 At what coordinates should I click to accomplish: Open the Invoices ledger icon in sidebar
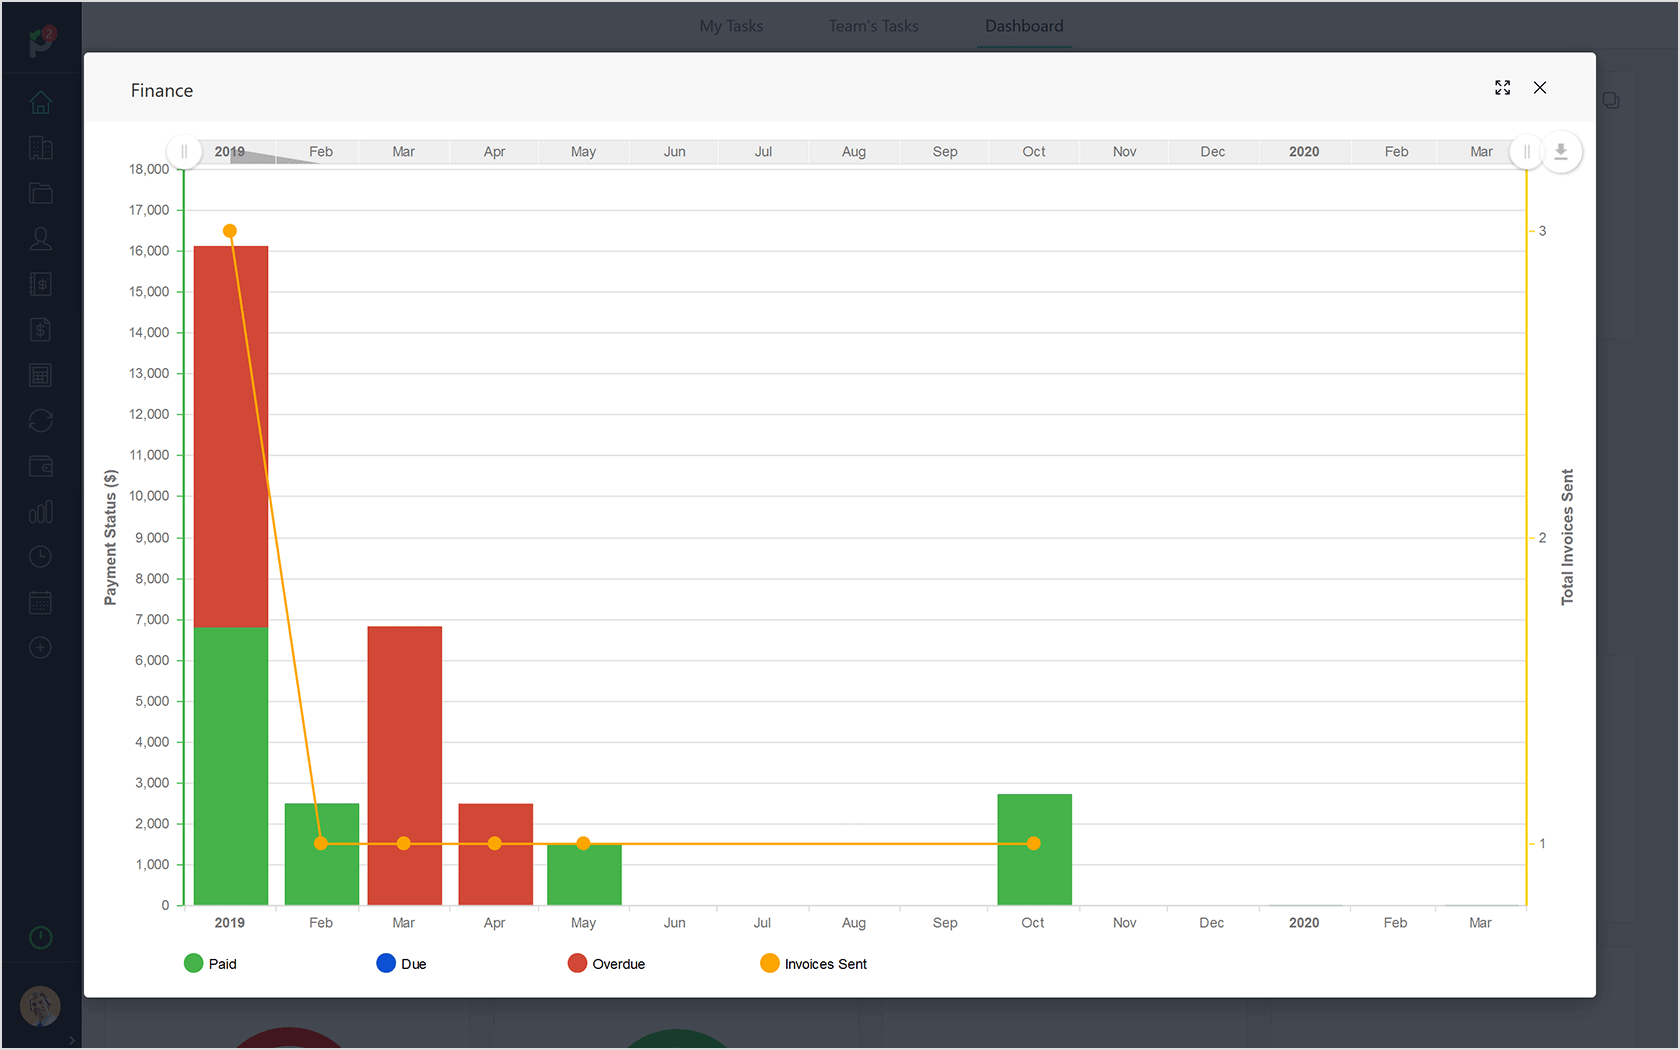[40, 283]
